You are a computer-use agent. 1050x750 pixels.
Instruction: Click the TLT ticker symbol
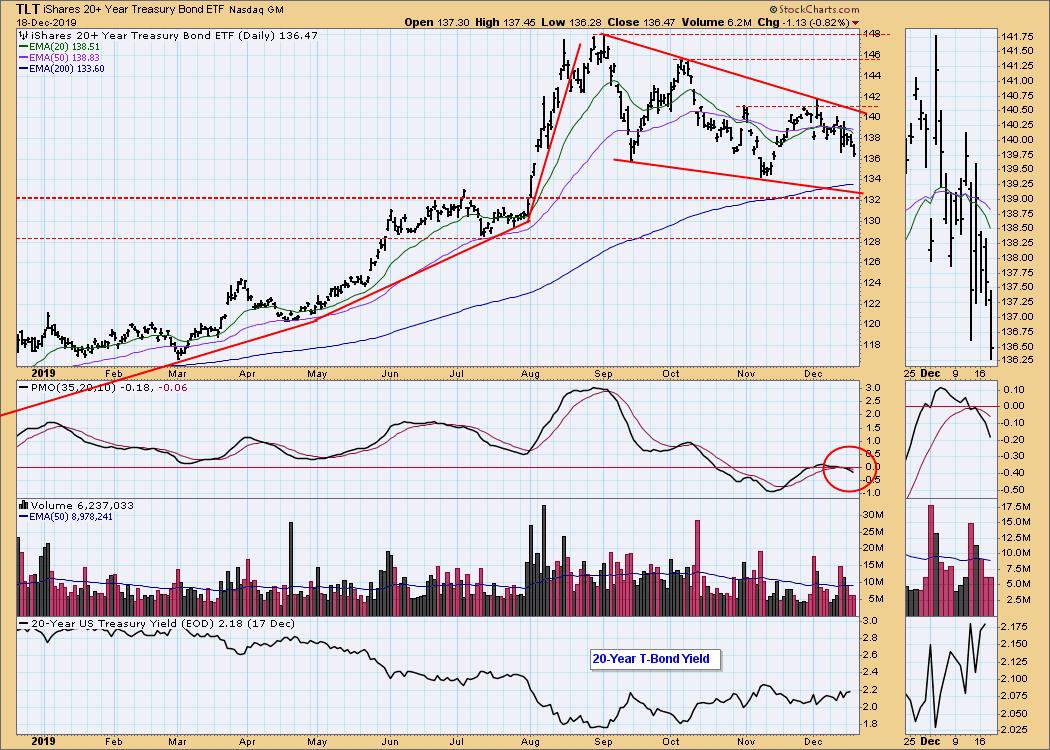27,9
